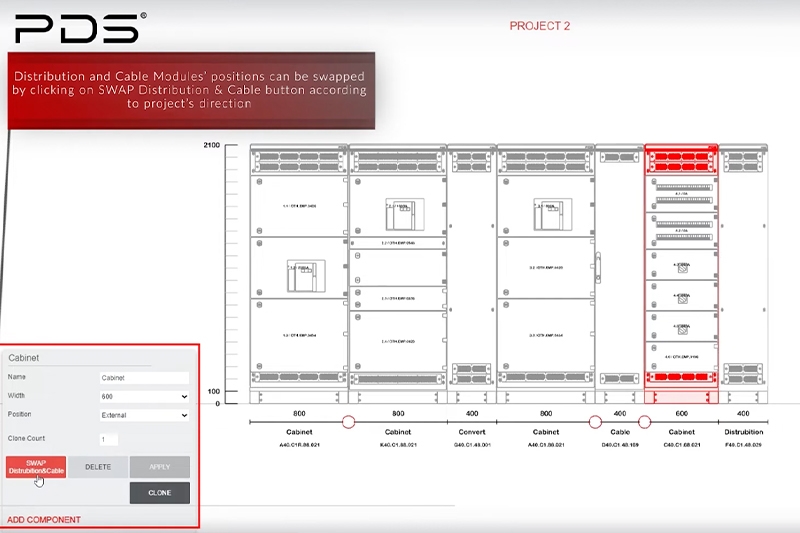
Task: Select the 400-wide Convert module
Action: click(471, 270)
